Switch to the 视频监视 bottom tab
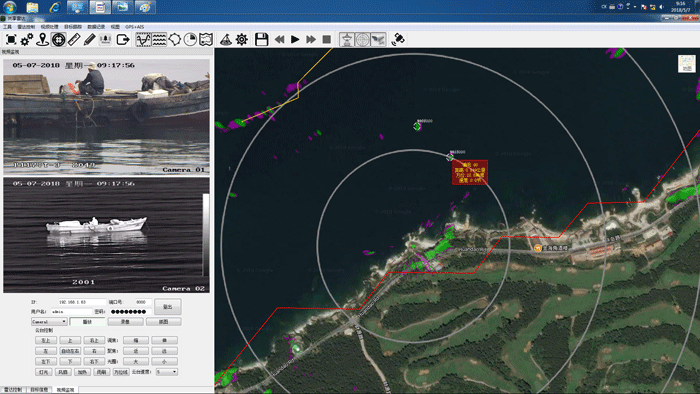Screen dimensions: 700x394 [65, 390]
